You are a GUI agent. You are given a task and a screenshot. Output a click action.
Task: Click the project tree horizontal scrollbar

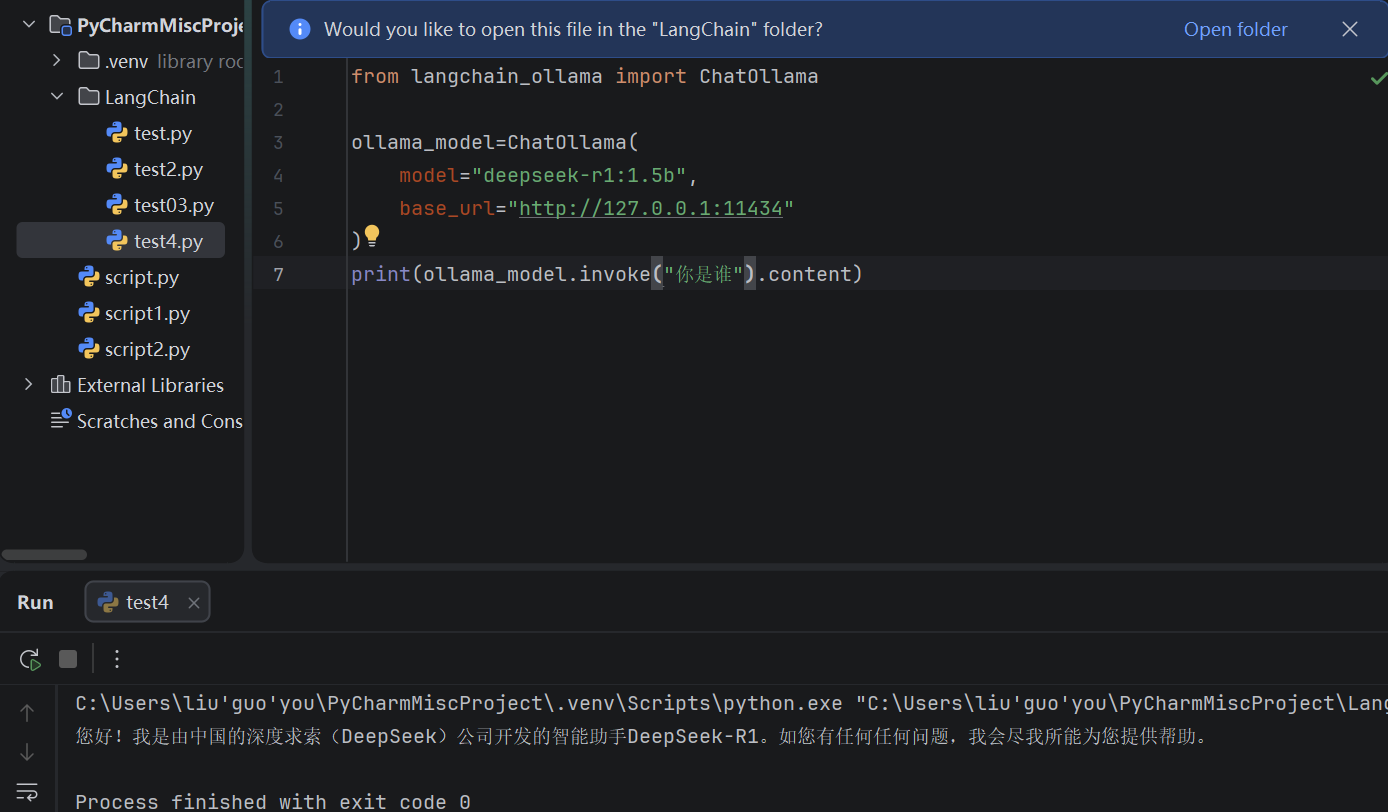pyautogui.click(x=44, y=554)
